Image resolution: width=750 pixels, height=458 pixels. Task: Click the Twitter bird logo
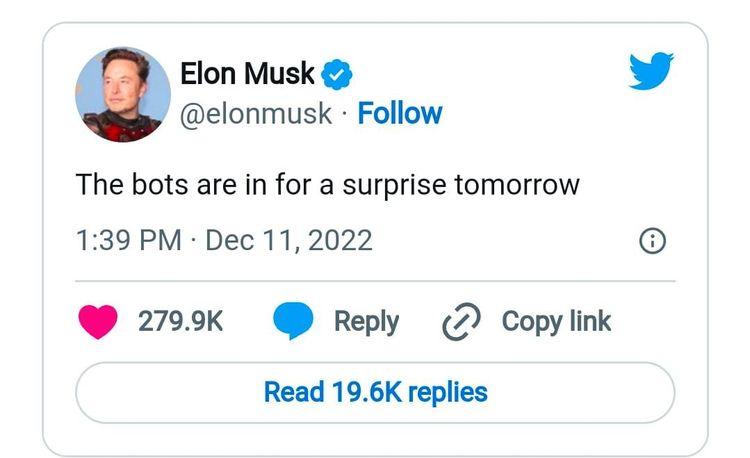pos(651,73)
